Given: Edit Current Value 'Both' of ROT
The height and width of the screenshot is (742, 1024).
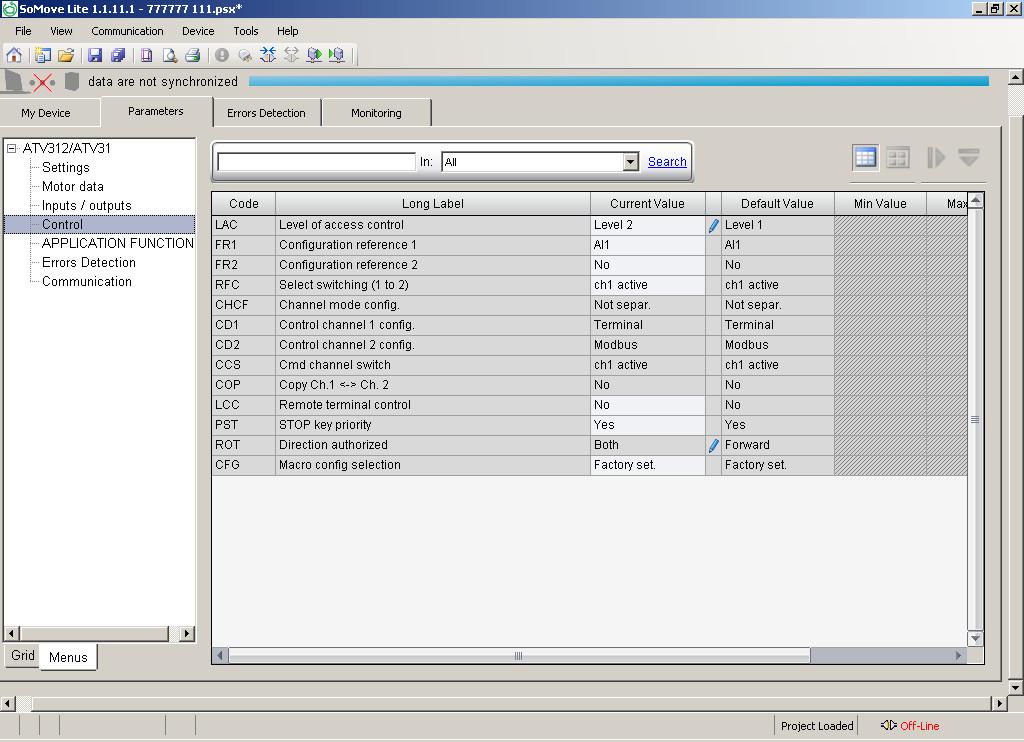Looking at the screenshot, I should tap(647, 445).
